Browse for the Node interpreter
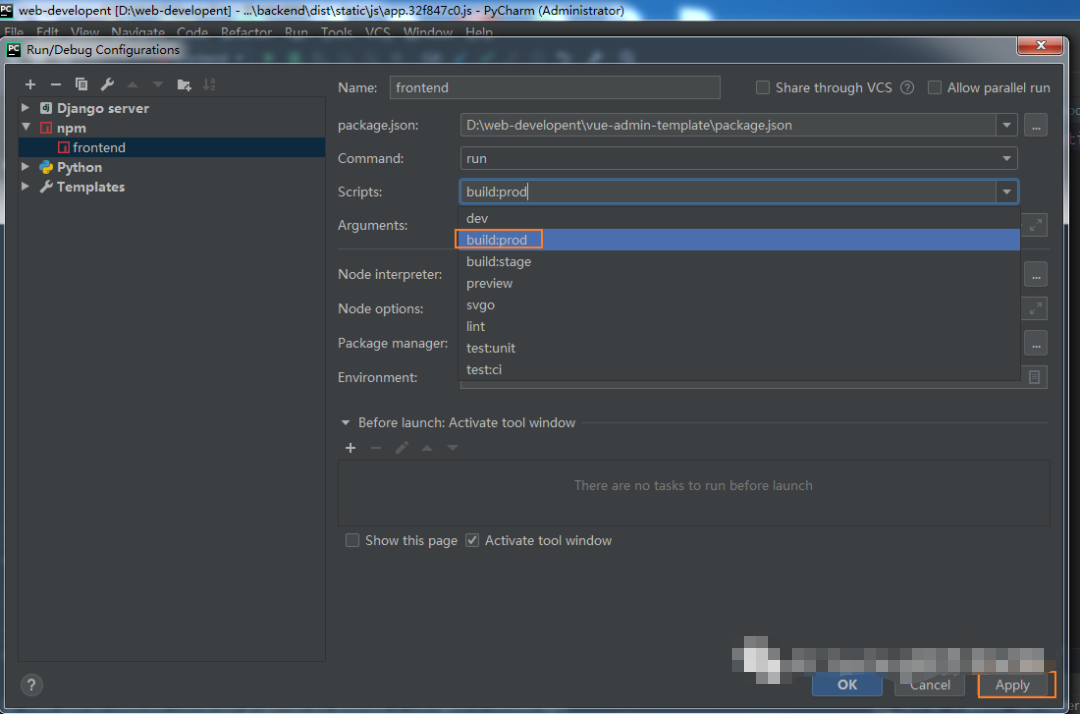 1035,274
